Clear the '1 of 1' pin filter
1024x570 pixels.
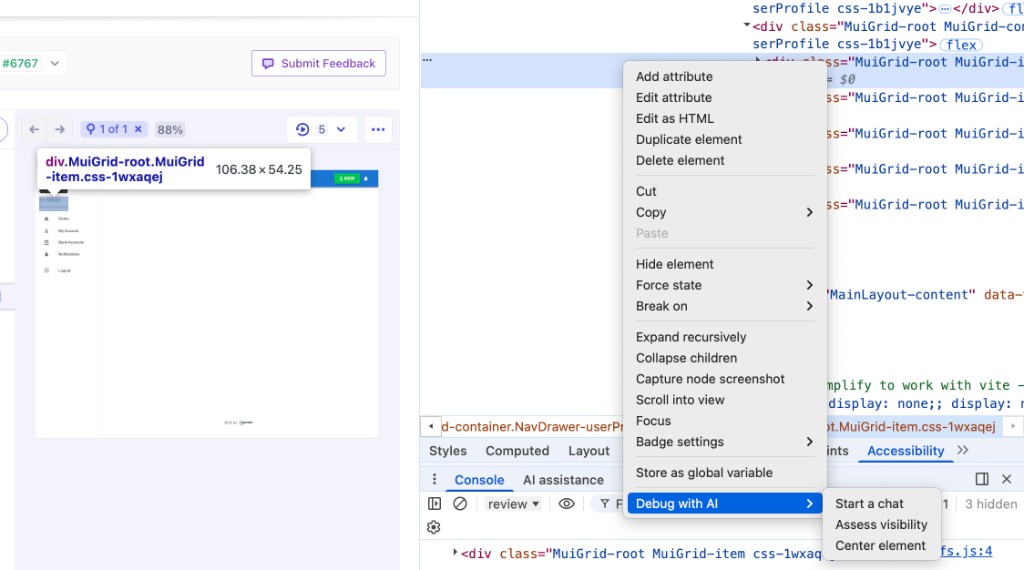[138, 129]
